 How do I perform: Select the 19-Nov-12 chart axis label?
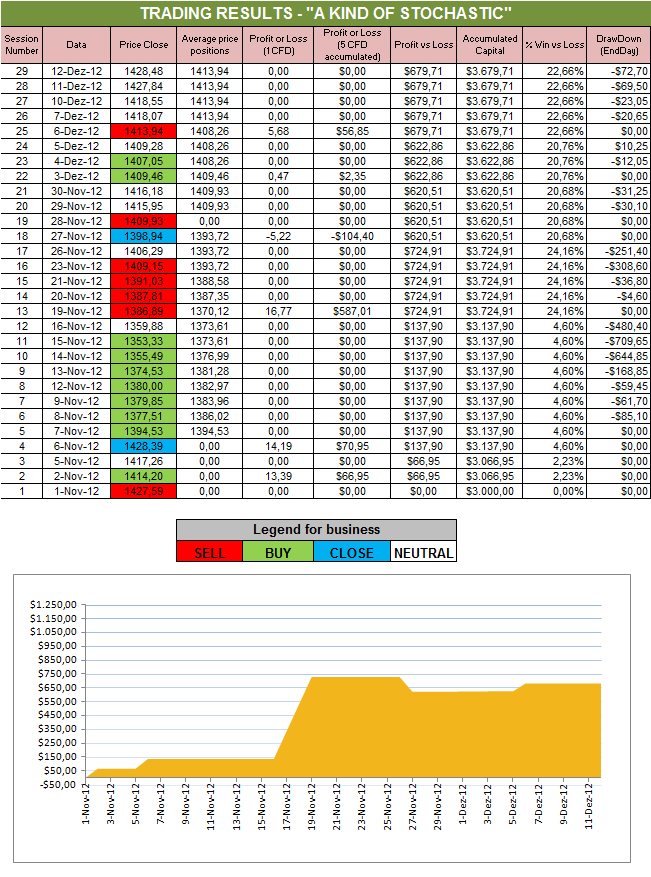(x=312, y=806)
